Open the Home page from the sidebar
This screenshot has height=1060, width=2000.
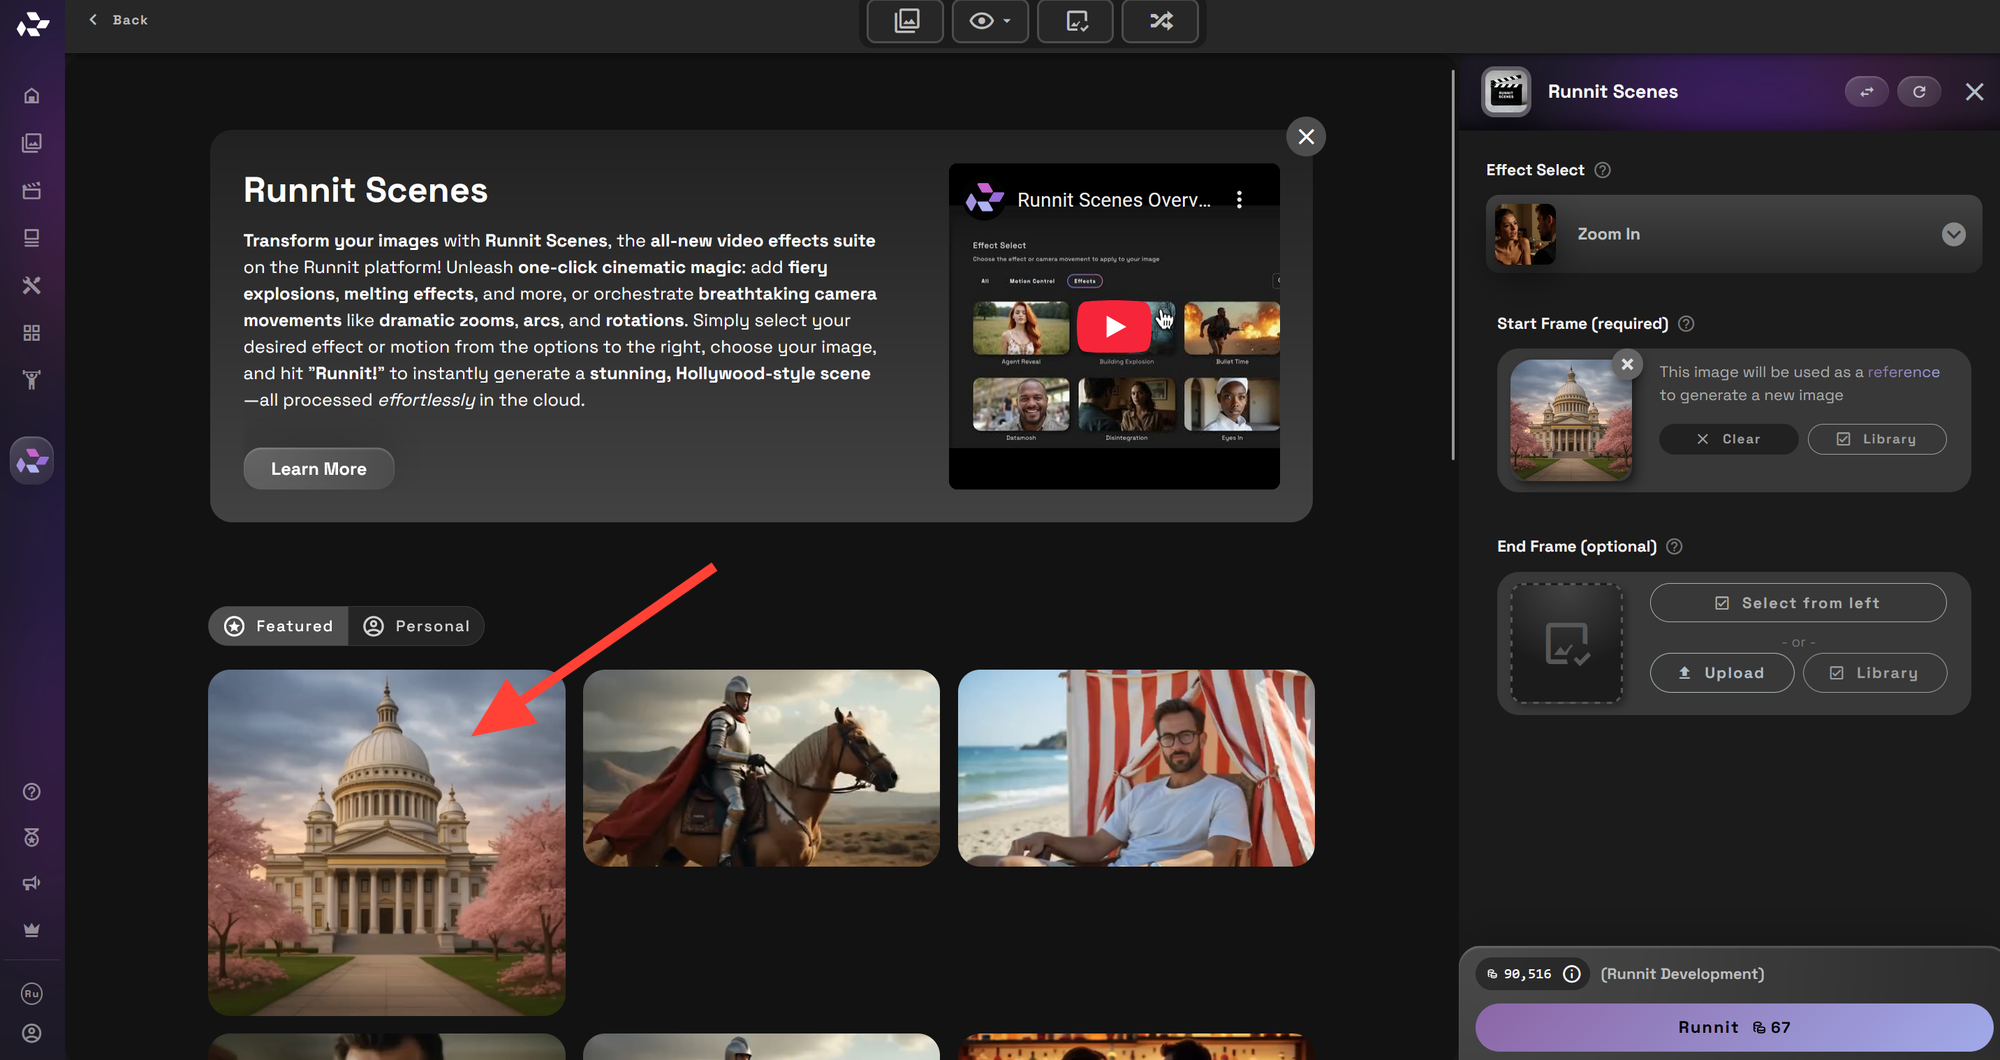[32, 96]
